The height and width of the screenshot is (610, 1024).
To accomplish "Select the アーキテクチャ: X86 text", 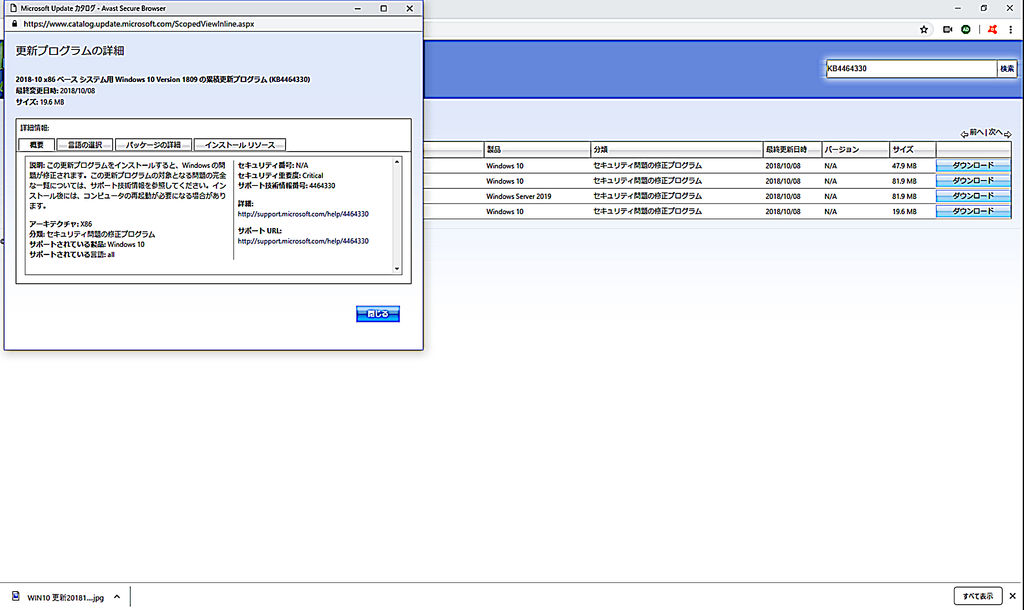I will pos(60,224).
